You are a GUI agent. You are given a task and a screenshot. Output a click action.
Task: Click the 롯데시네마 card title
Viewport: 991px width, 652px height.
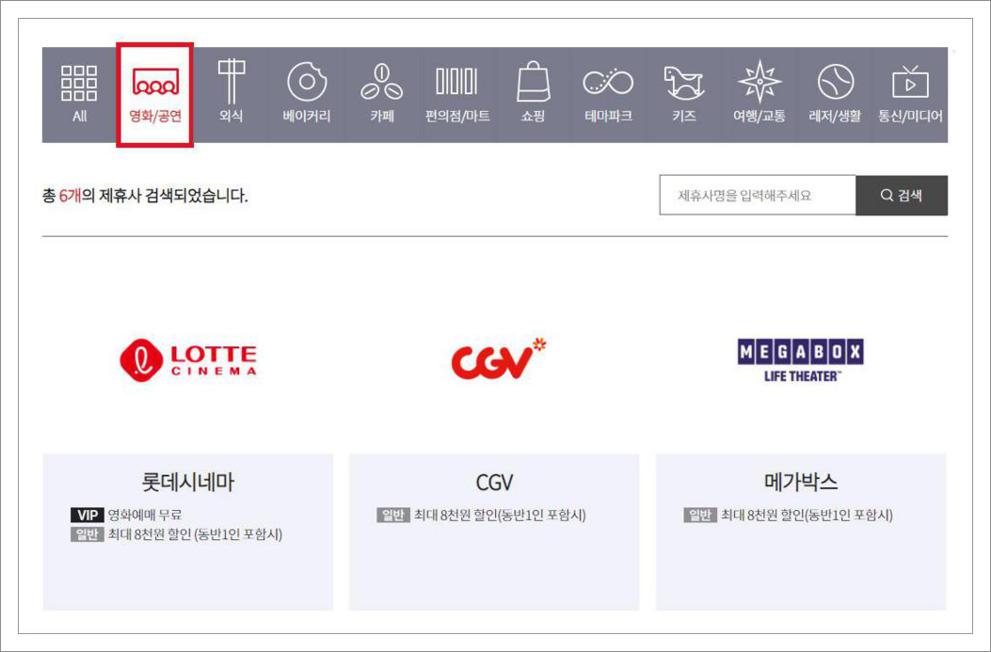pos(188,482)
